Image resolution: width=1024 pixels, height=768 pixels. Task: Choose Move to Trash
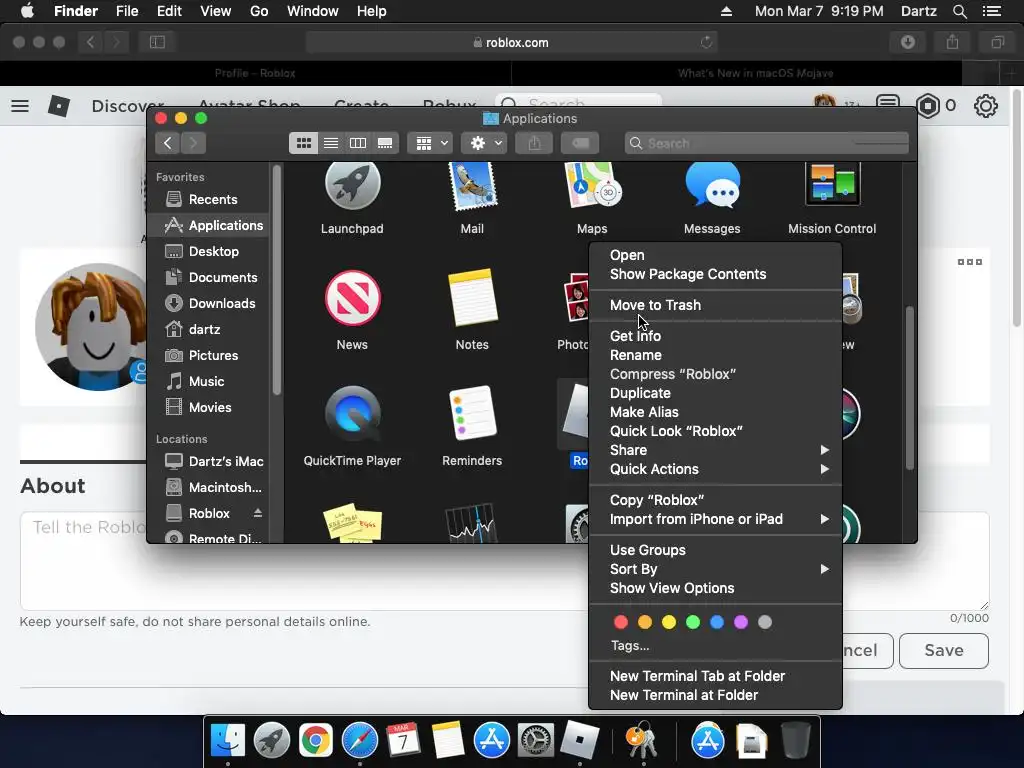pos(715,305)
